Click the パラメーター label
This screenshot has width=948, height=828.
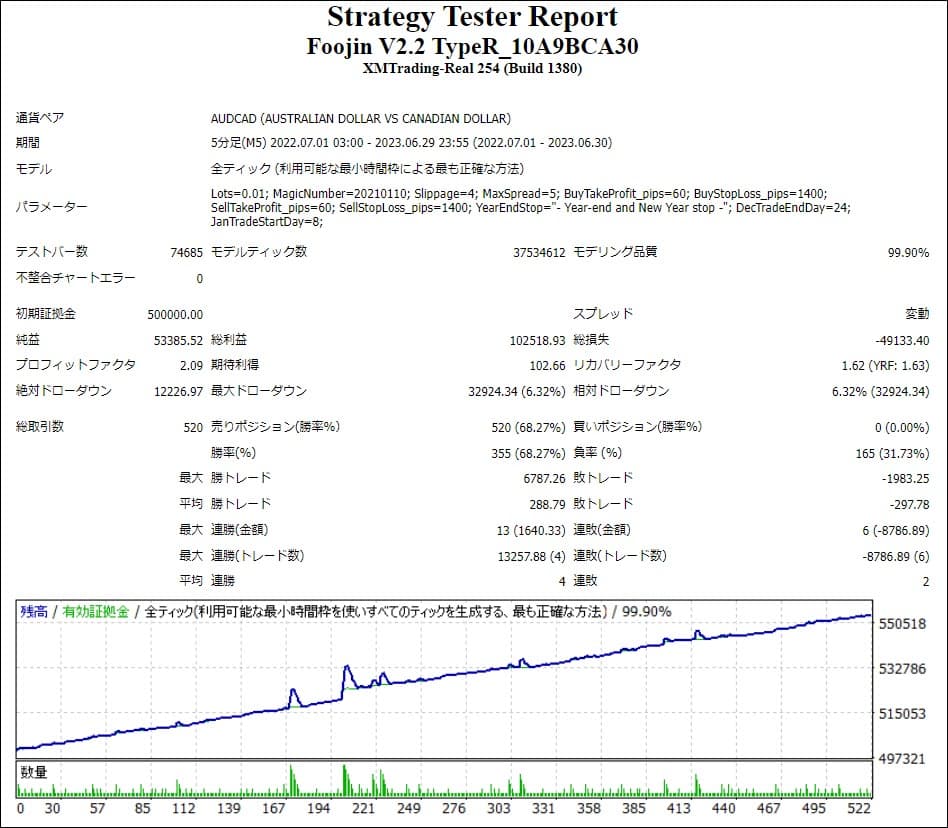(51, 207)
